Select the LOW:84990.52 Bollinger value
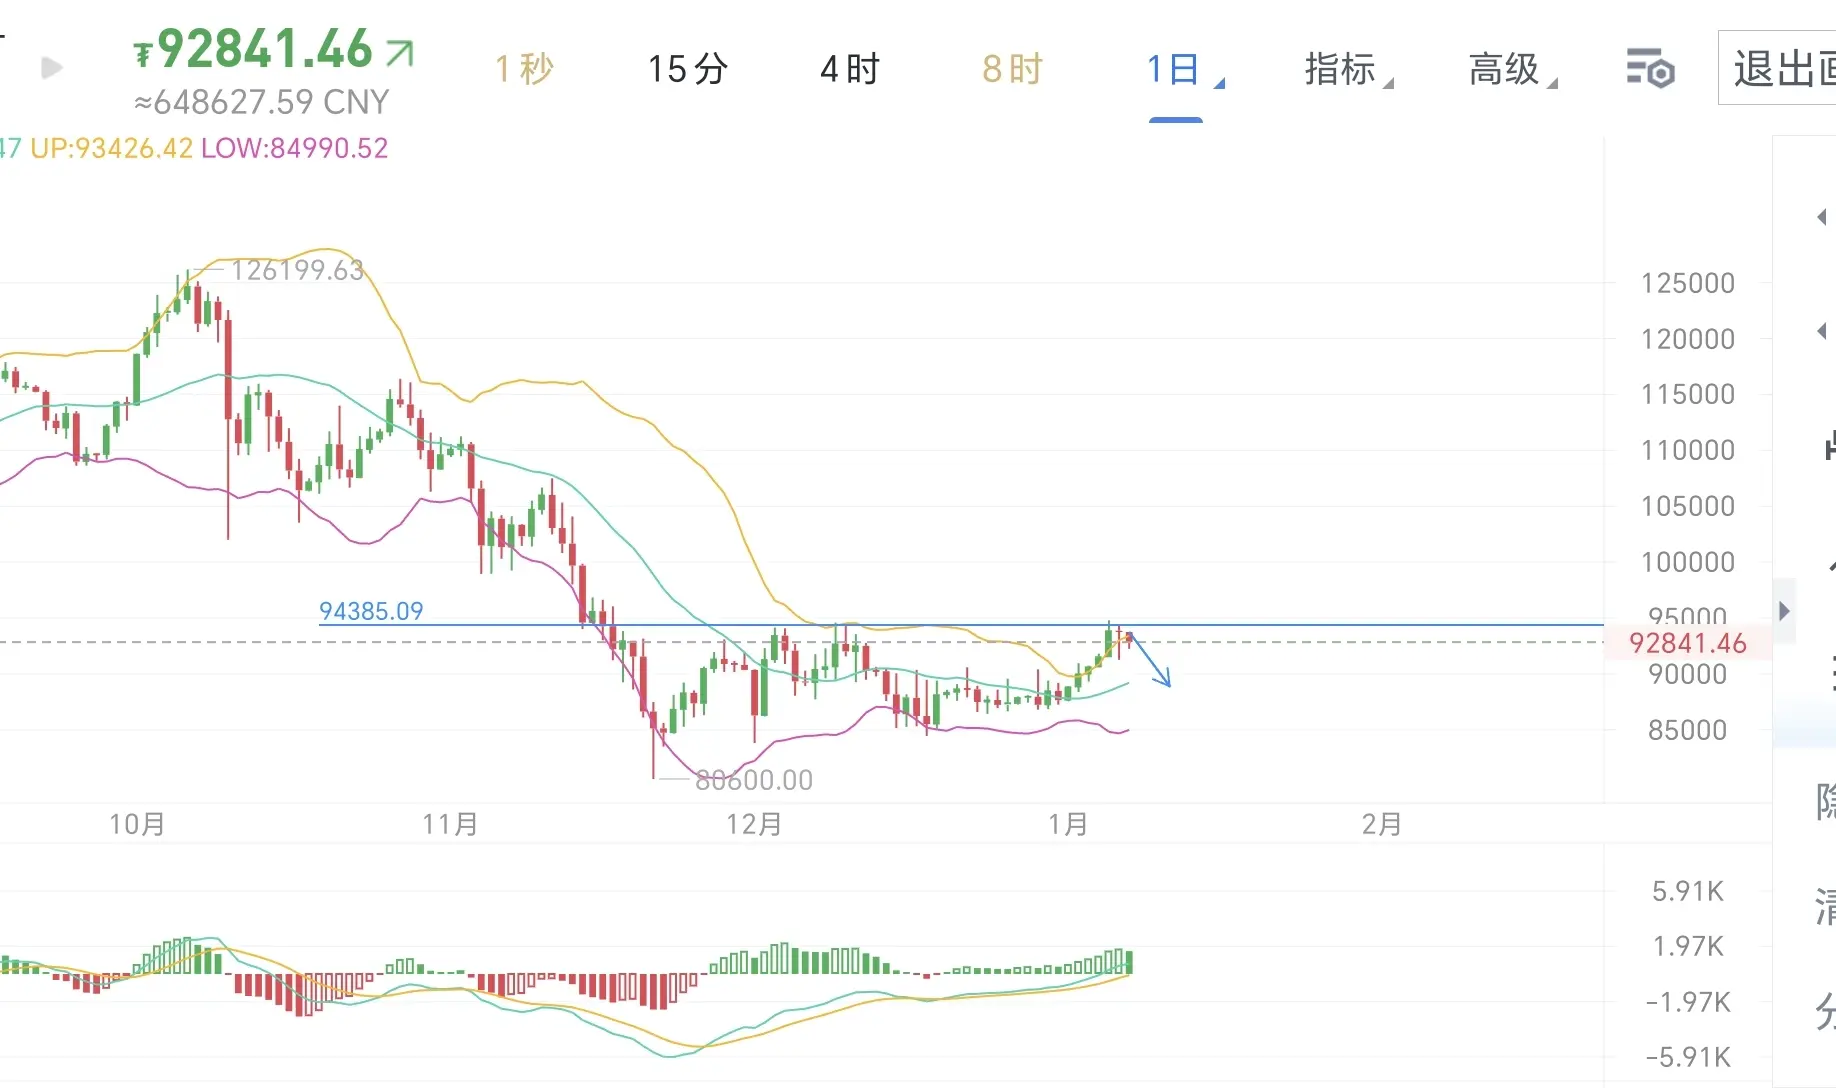Viewport: 1836px width, 1088px height. click(x=295, y=149)
